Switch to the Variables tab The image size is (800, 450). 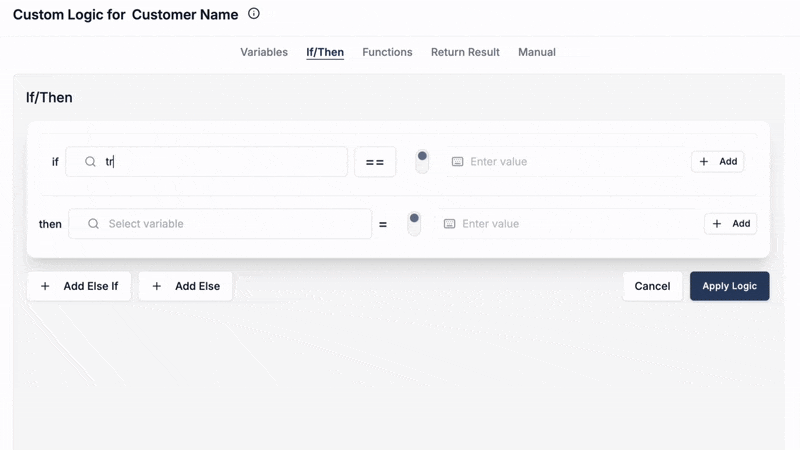264,52
